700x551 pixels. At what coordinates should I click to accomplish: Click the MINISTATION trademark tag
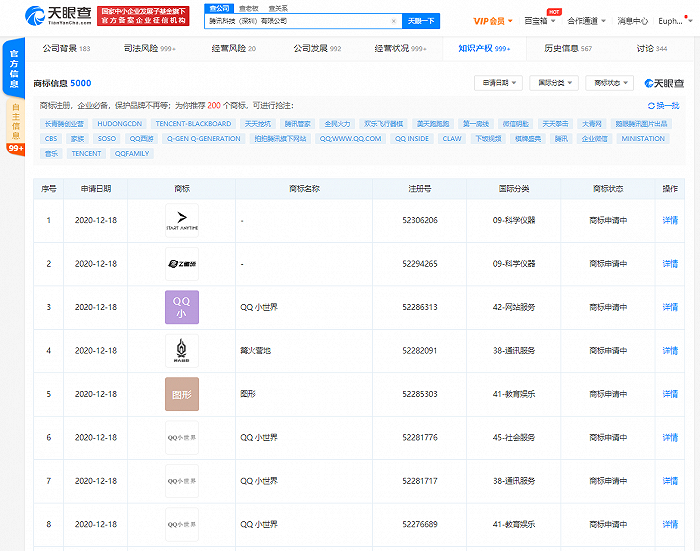(643, 138)
